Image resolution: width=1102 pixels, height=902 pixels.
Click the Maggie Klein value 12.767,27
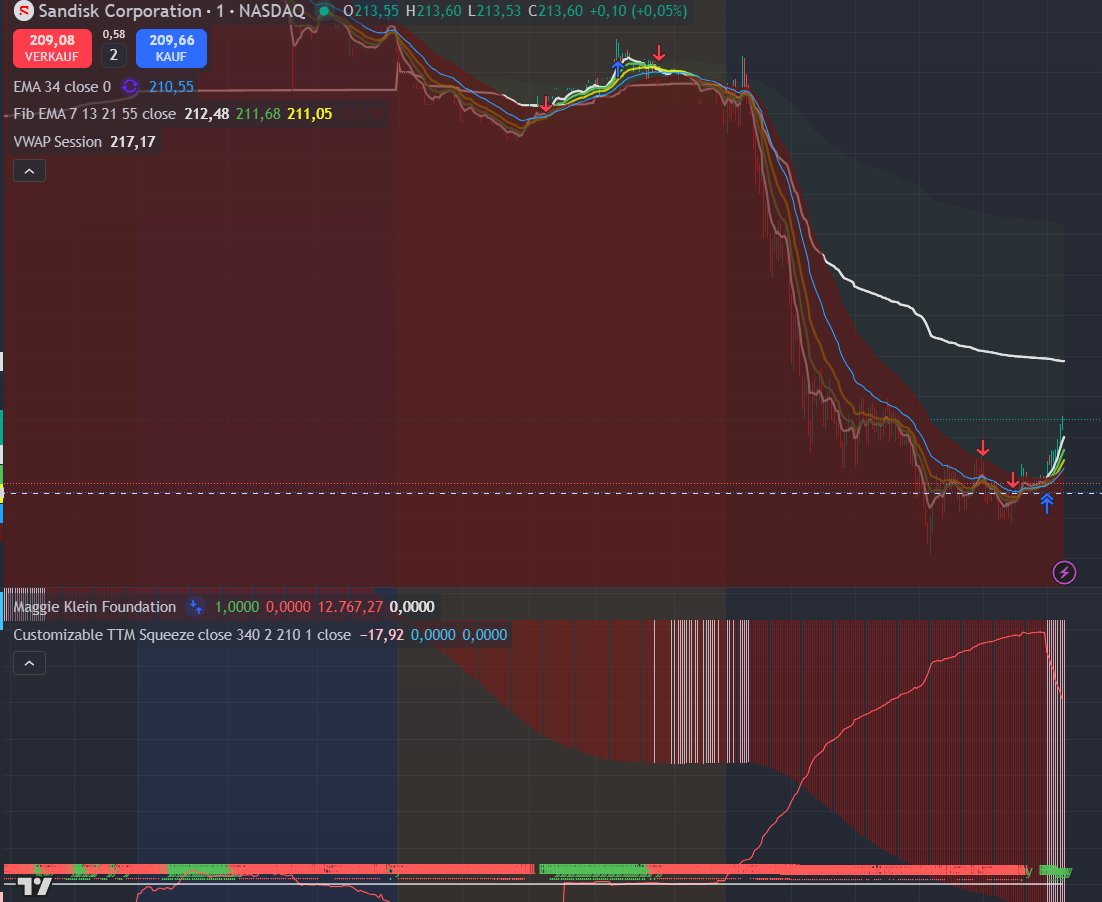pyautogui.click(x=350, y=607)
